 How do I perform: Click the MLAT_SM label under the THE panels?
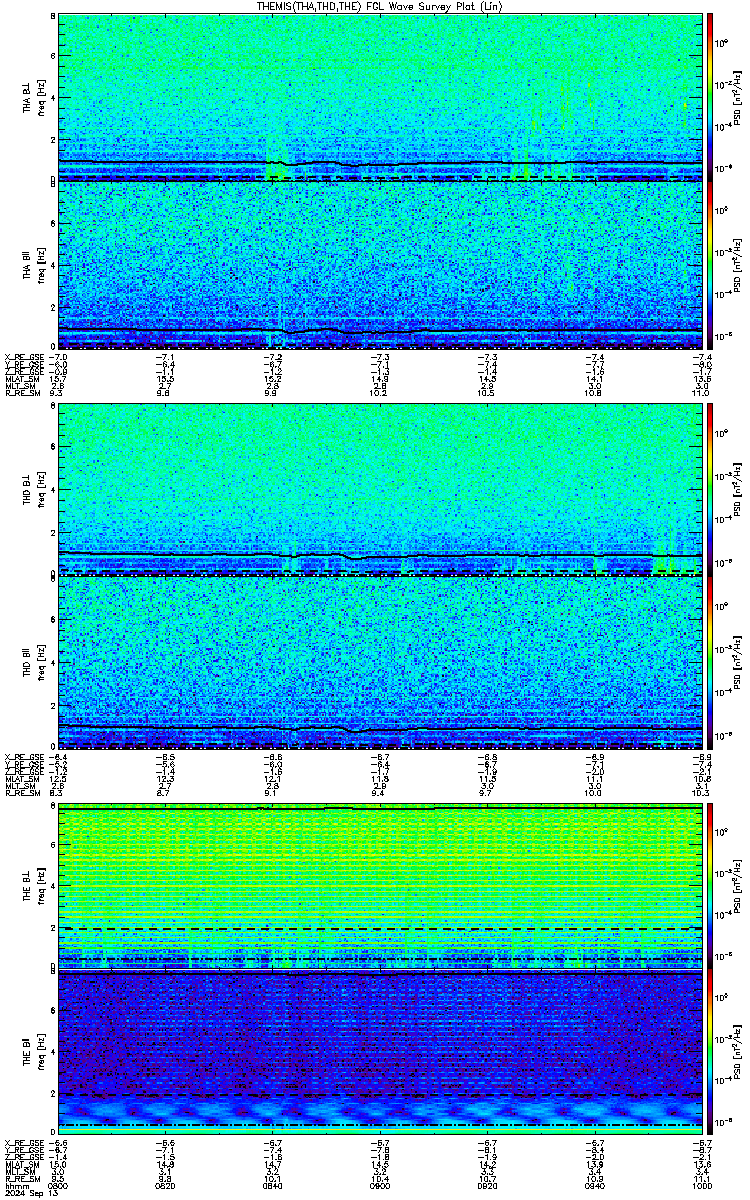pos(20,1165)
